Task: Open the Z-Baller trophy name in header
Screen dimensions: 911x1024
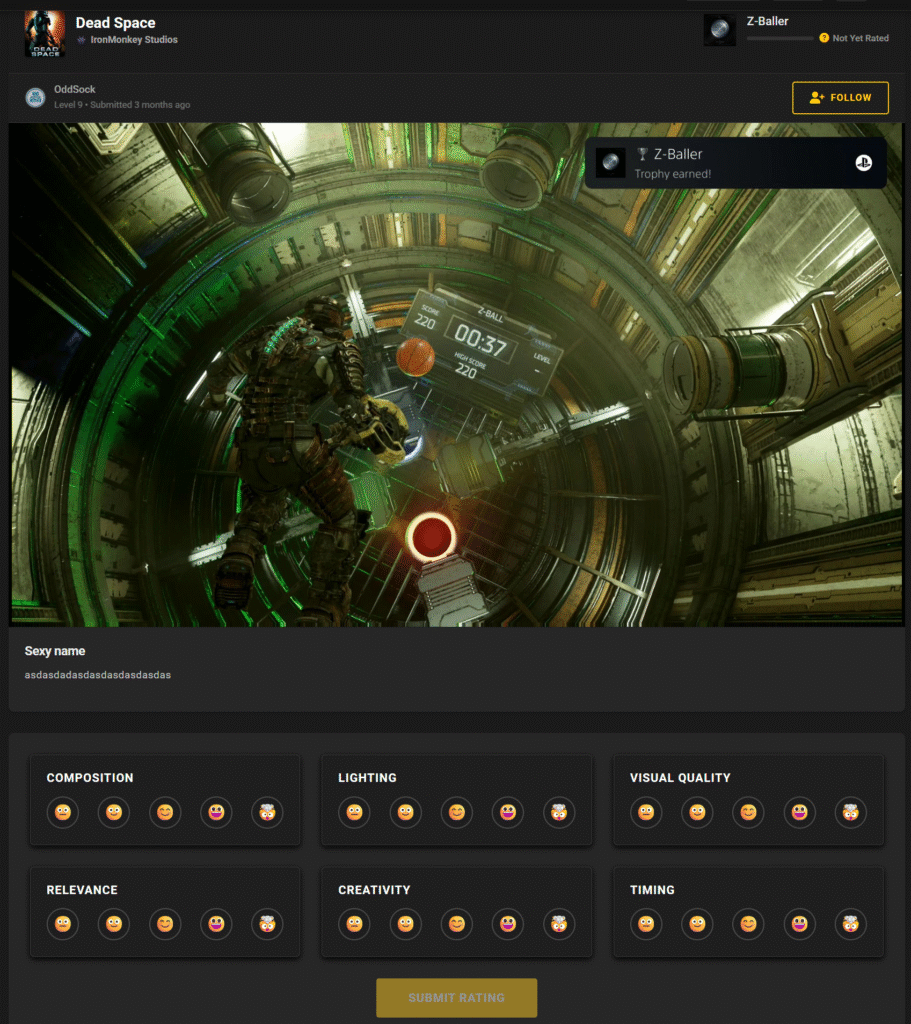Action: 767,22
